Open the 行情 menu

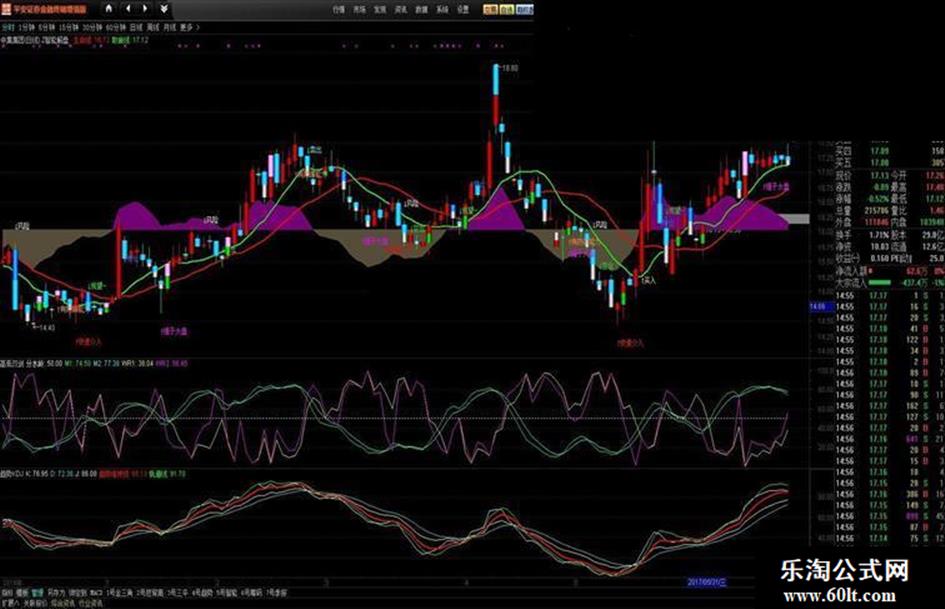[338, 8]
